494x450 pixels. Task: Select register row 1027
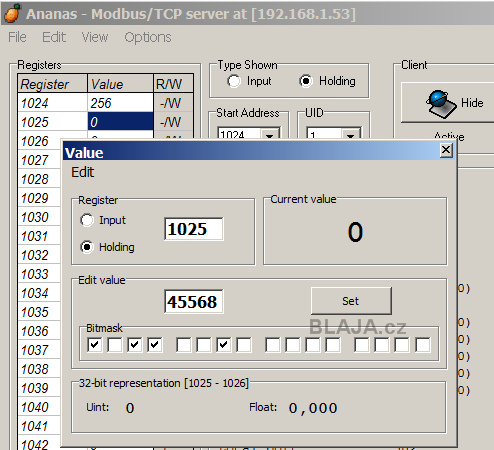pyautogui.click(x=40, y=160)
